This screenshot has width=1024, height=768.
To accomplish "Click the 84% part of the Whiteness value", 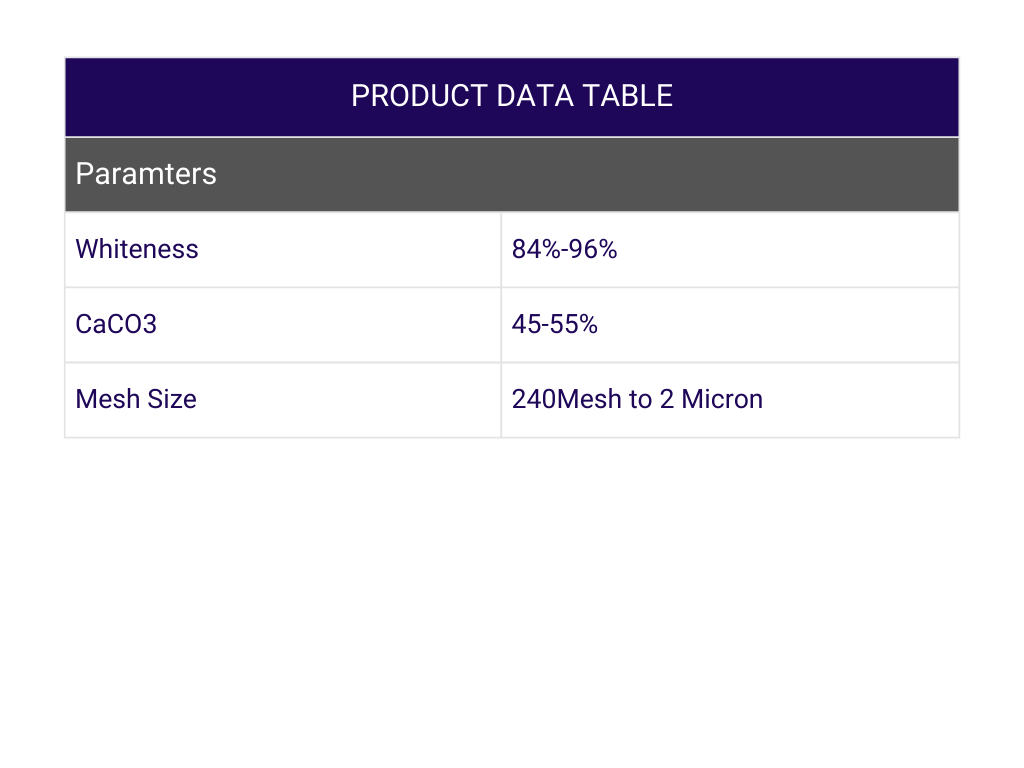I will pos(535,249).
